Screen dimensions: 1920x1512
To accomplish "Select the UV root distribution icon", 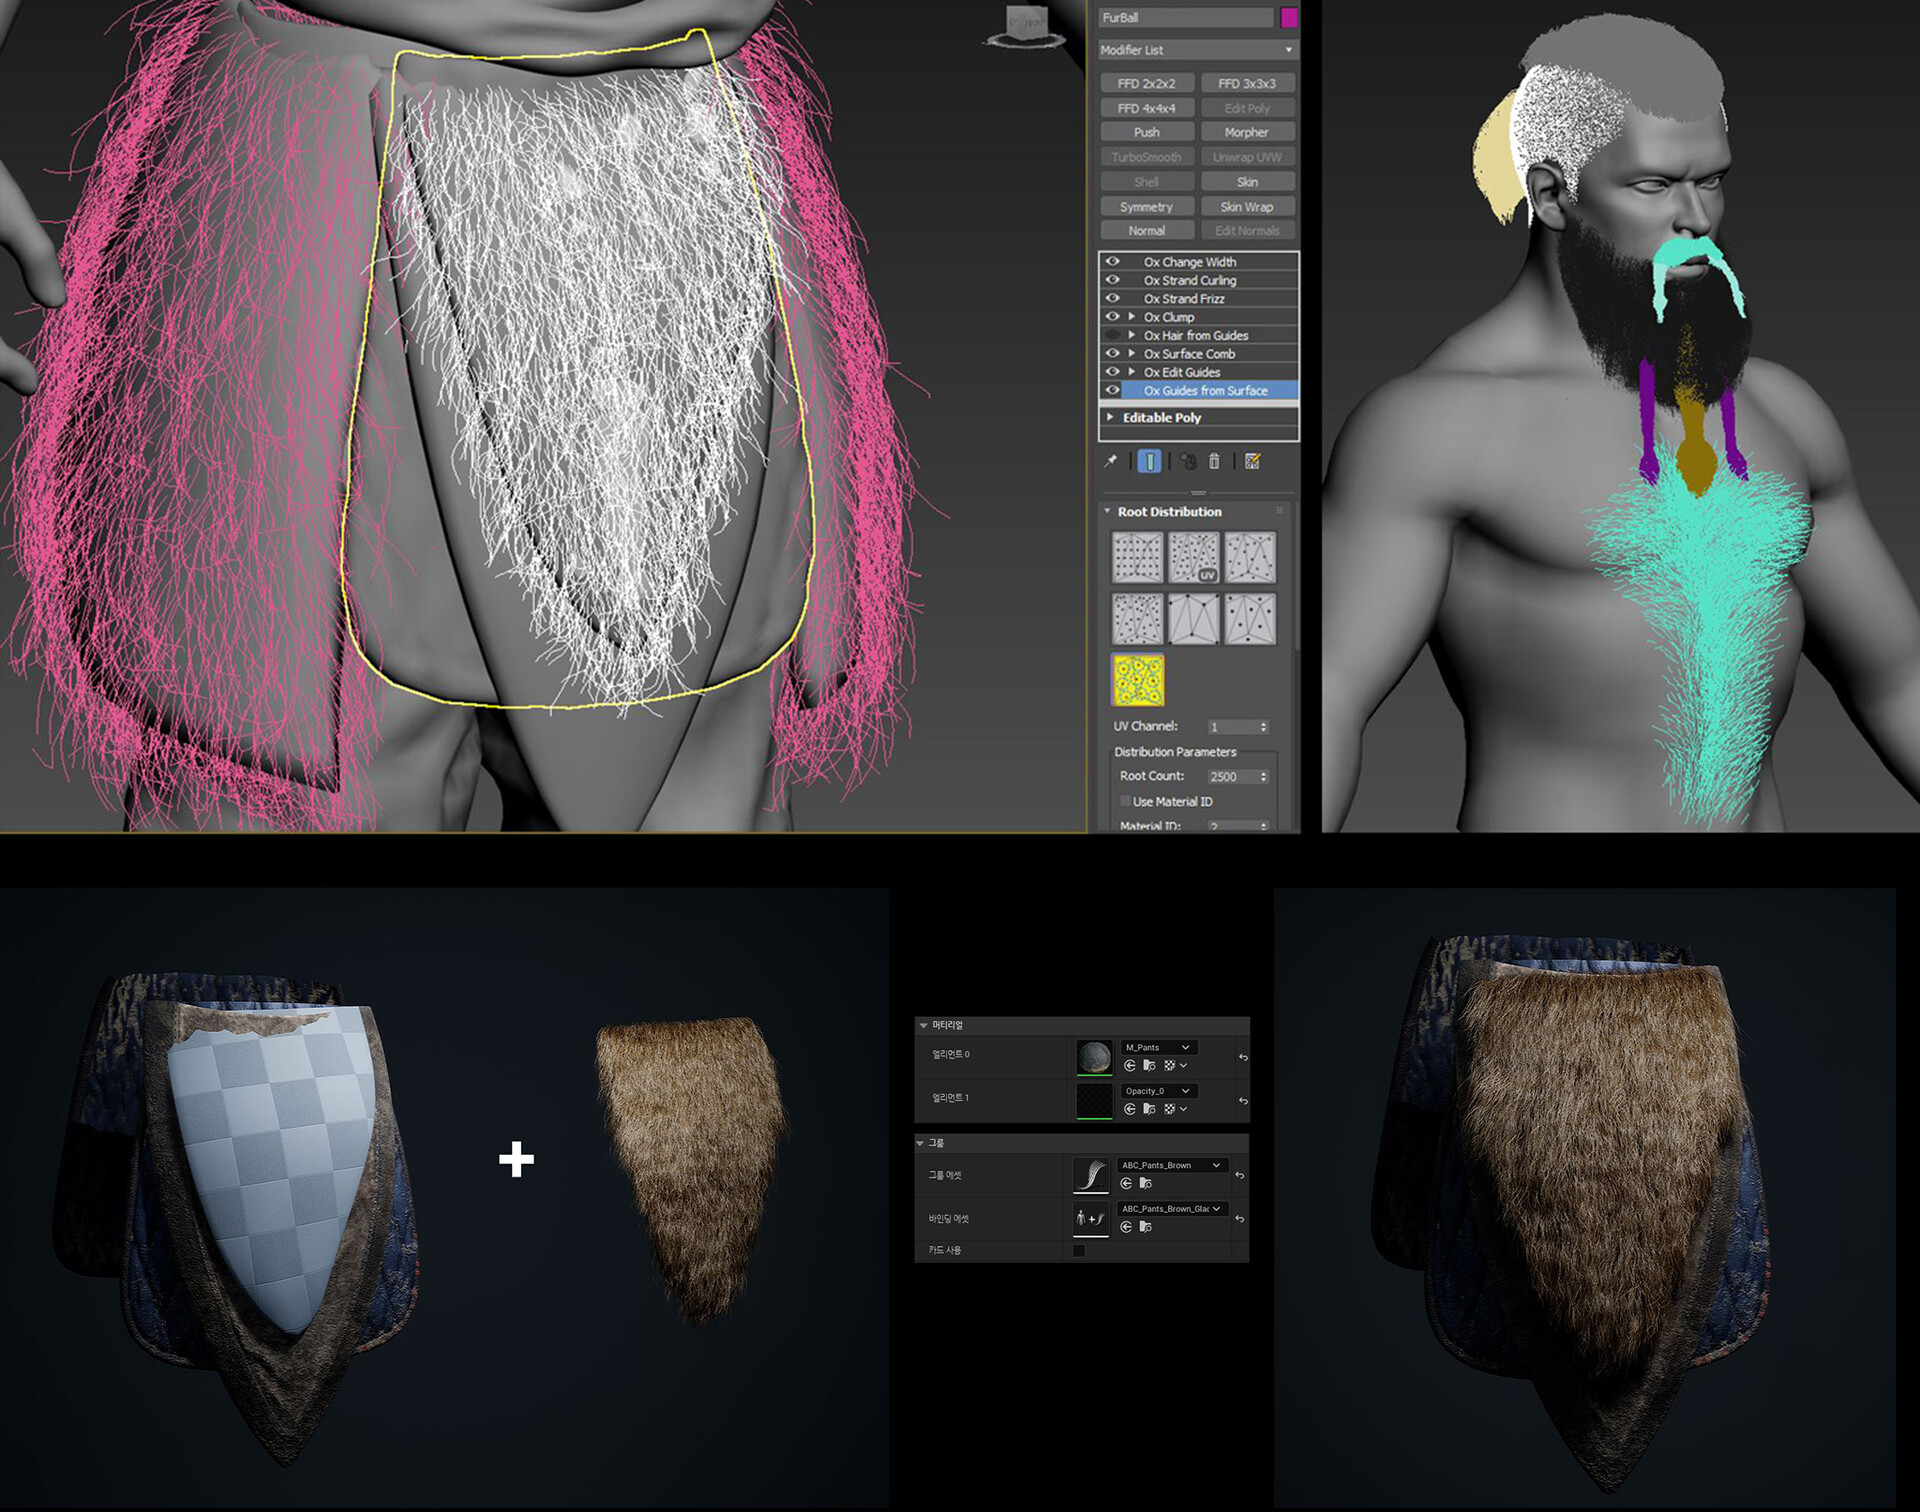I will pyautogui.click(x=1194, y=557).
